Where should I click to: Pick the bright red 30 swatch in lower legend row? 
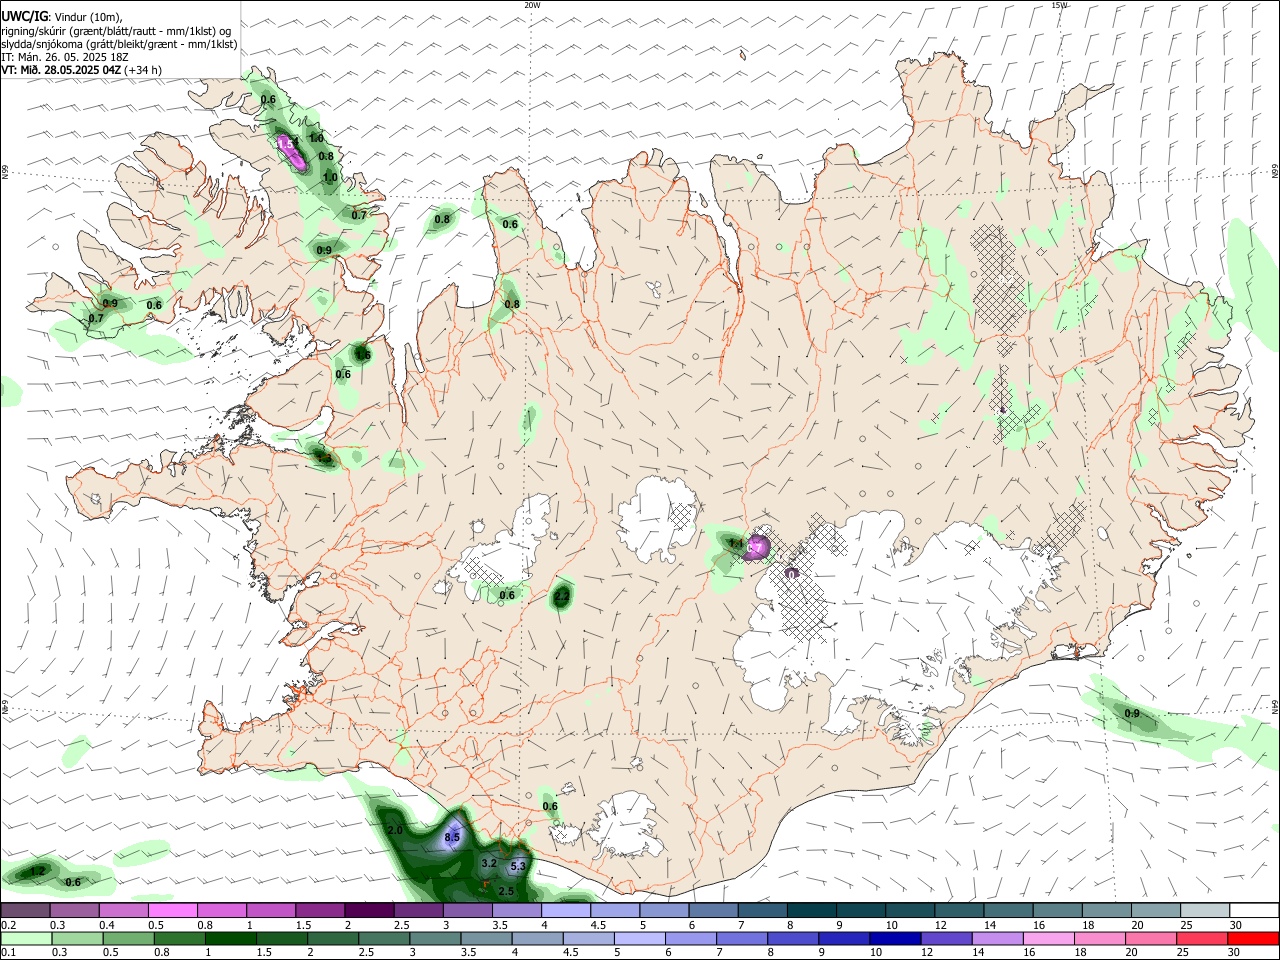pyautogui.click(x=1252, y=939)
